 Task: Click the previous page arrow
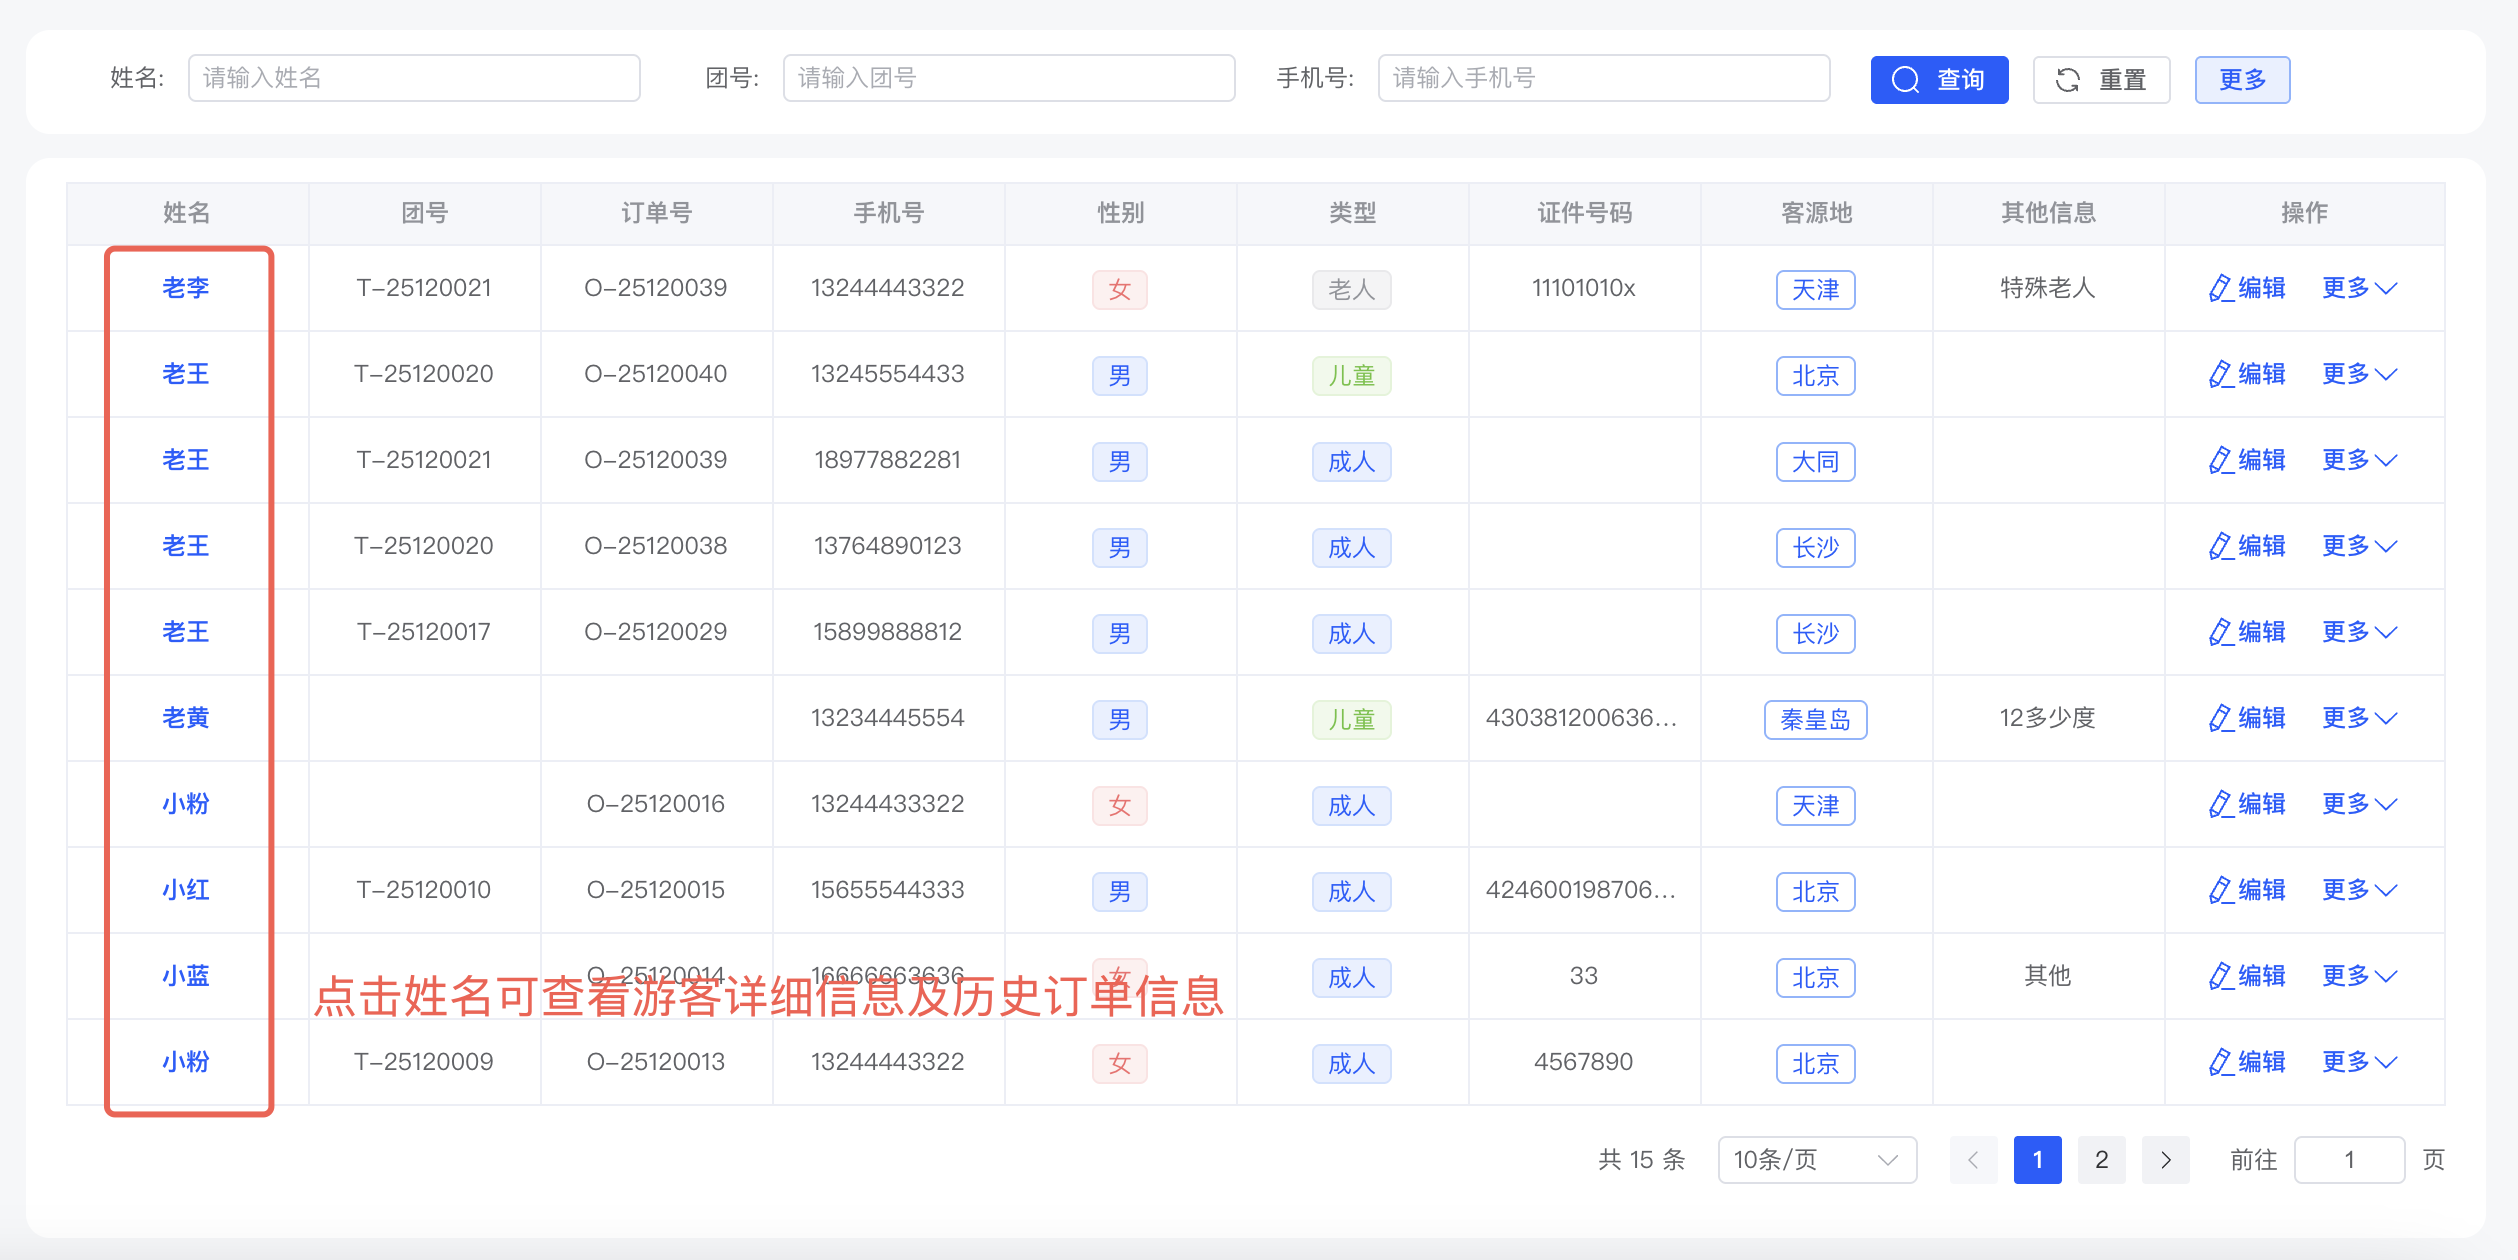(1973, 1160)
